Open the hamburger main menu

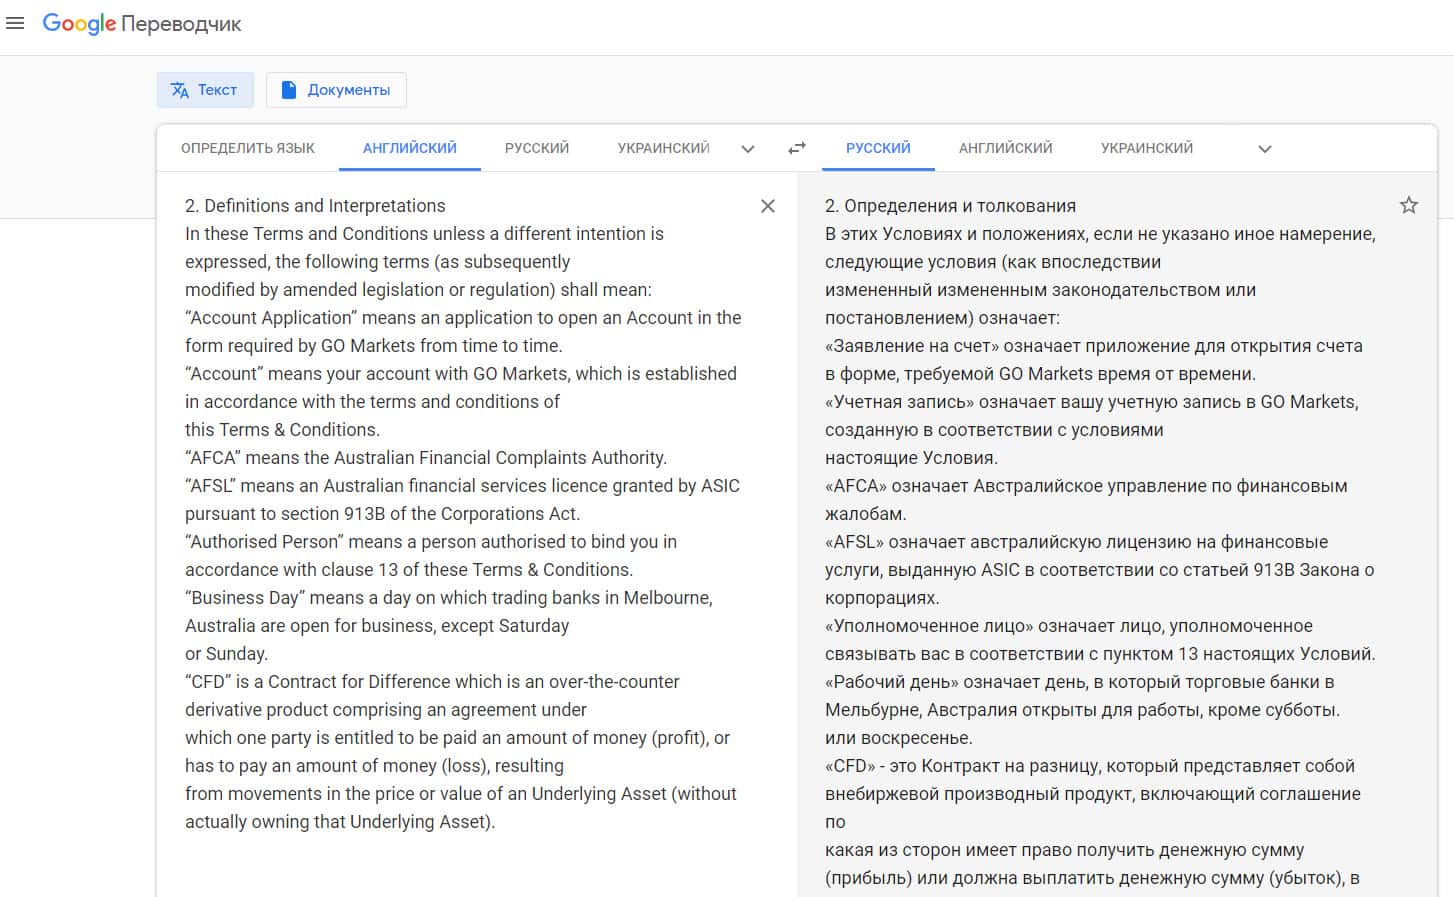pyautogui.click(x=15, y=23)
